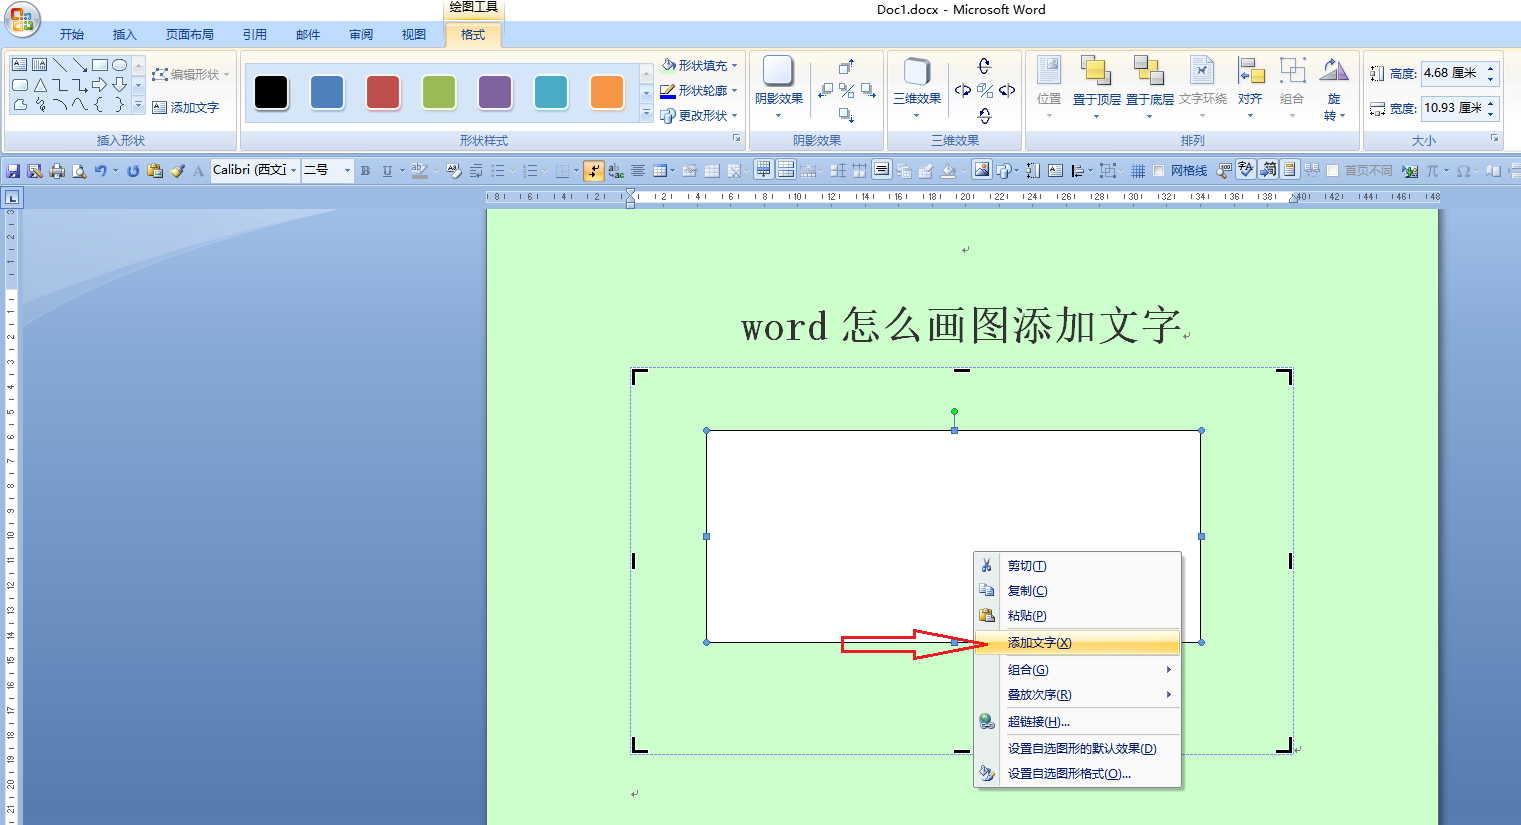
Task: Open the 旋转 rotate dropdown
Action: pyautogui.click(x=1334, y=88)
